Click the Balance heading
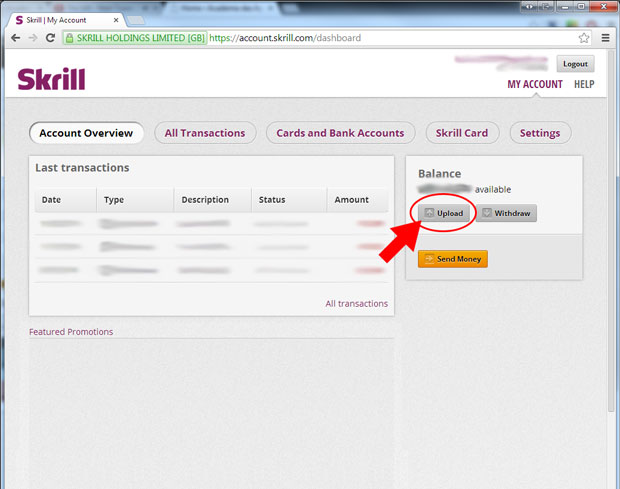The image size is (620, 489). coord(440,174)
